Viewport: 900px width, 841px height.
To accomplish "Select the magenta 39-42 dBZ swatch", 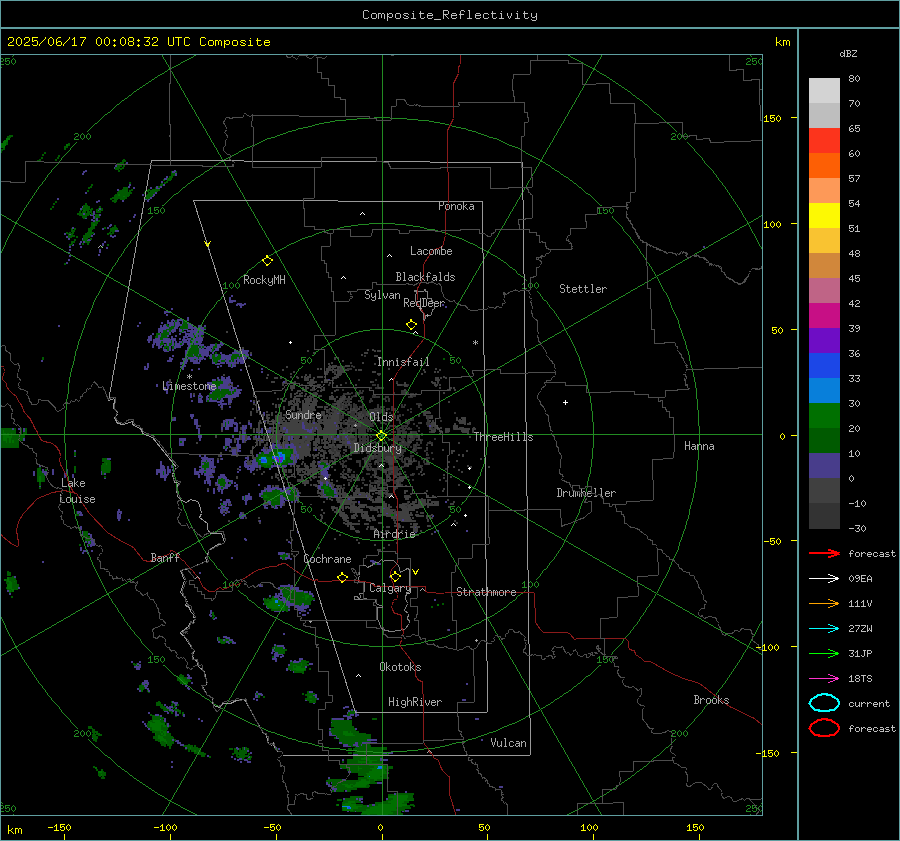I will pyautogui.click(x=824, y=316).
